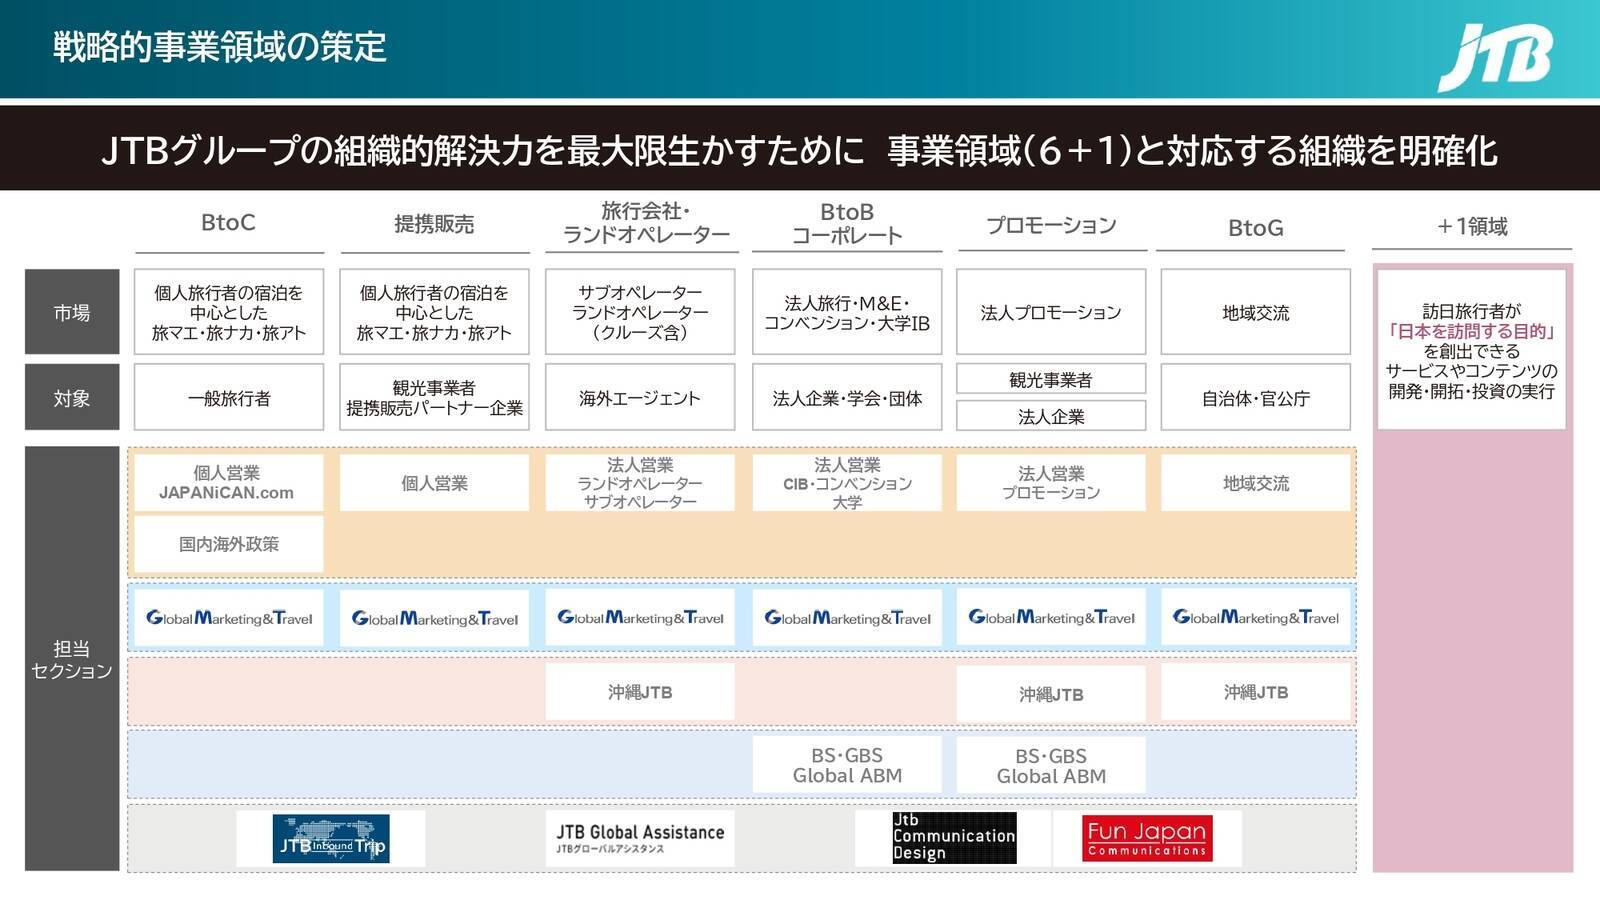
Task: Click the 市場 row label
Action: click(x=72, y=312)
